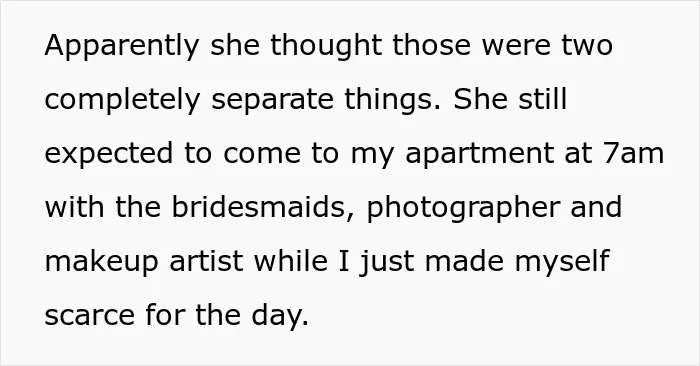Click the word "bridesmaids,"
Image resolution: width=700 pixels, height=366 pixels.
click(263, 207)
